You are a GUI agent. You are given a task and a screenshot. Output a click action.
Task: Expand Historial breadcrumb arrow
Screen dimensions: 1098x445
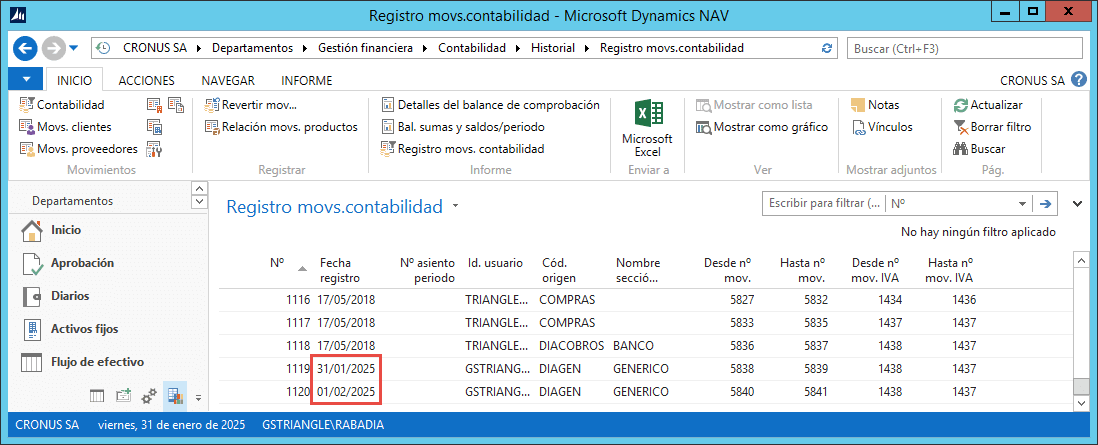(x=588, y=48)
